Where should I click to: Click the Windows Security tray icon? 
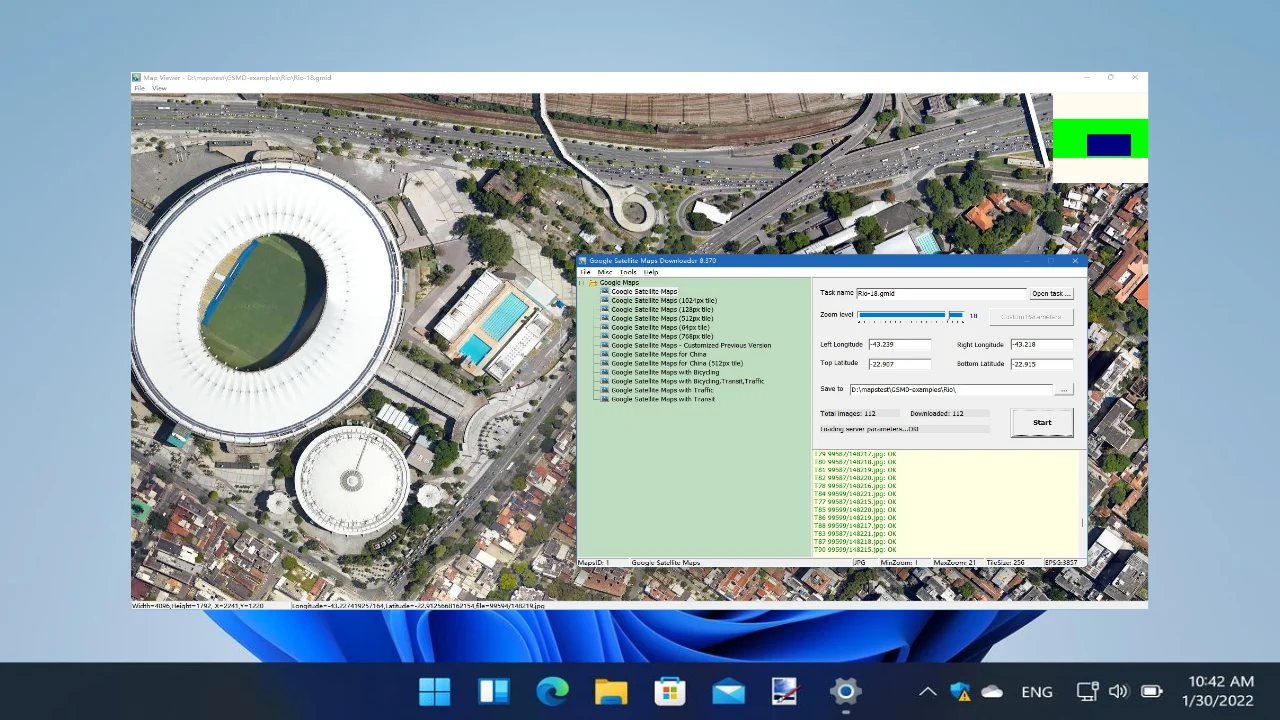point(960,691)
